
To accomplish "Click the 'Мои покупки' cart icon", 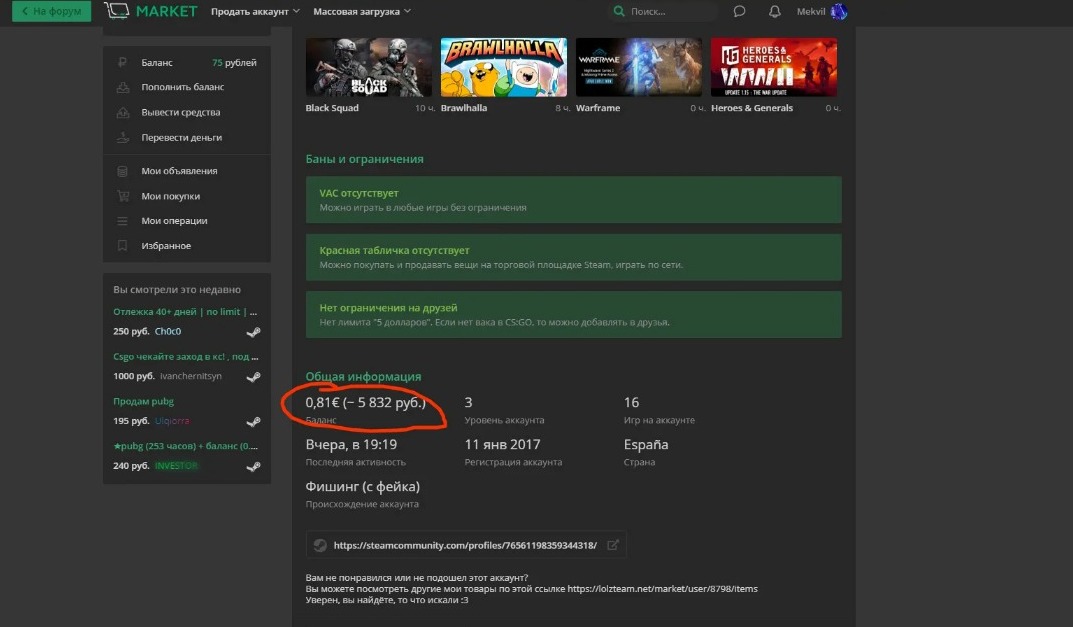I will [x=122, y=196].
